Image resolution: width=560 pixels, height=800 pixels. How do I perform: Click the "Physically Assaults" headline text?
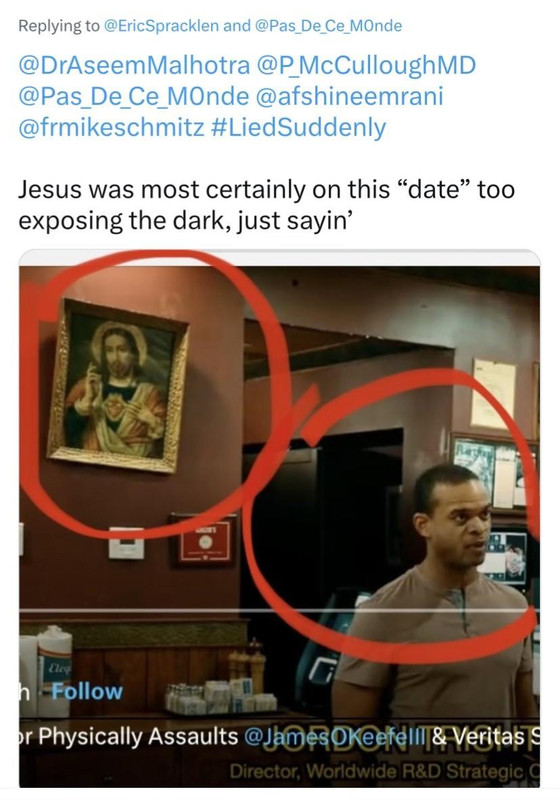pyautogui.click(x=138, y=736)
